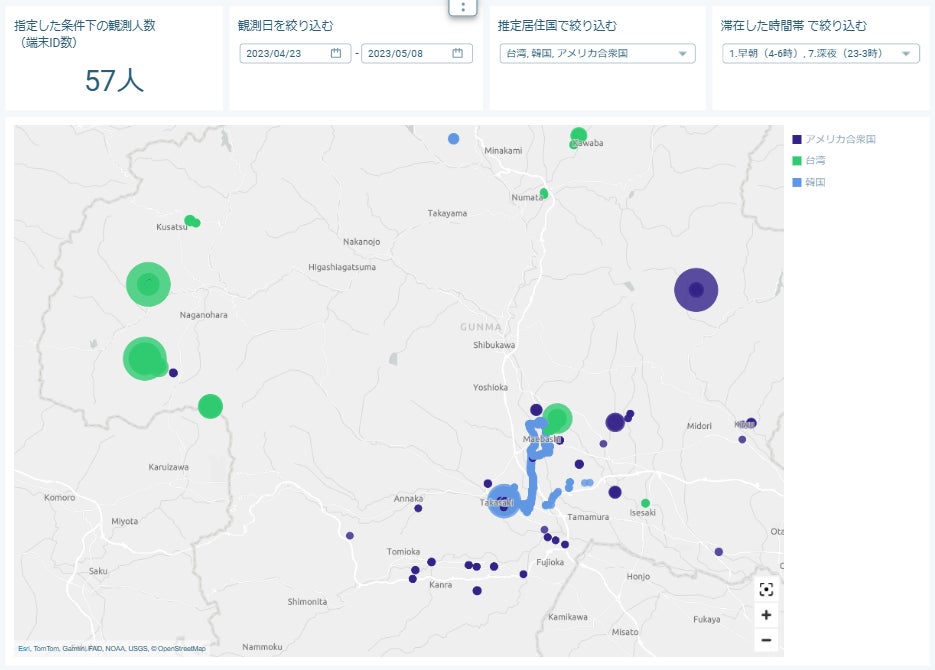
Task: Open the OpenStreetMap attribution link
Action: click(x=183, y=649)
